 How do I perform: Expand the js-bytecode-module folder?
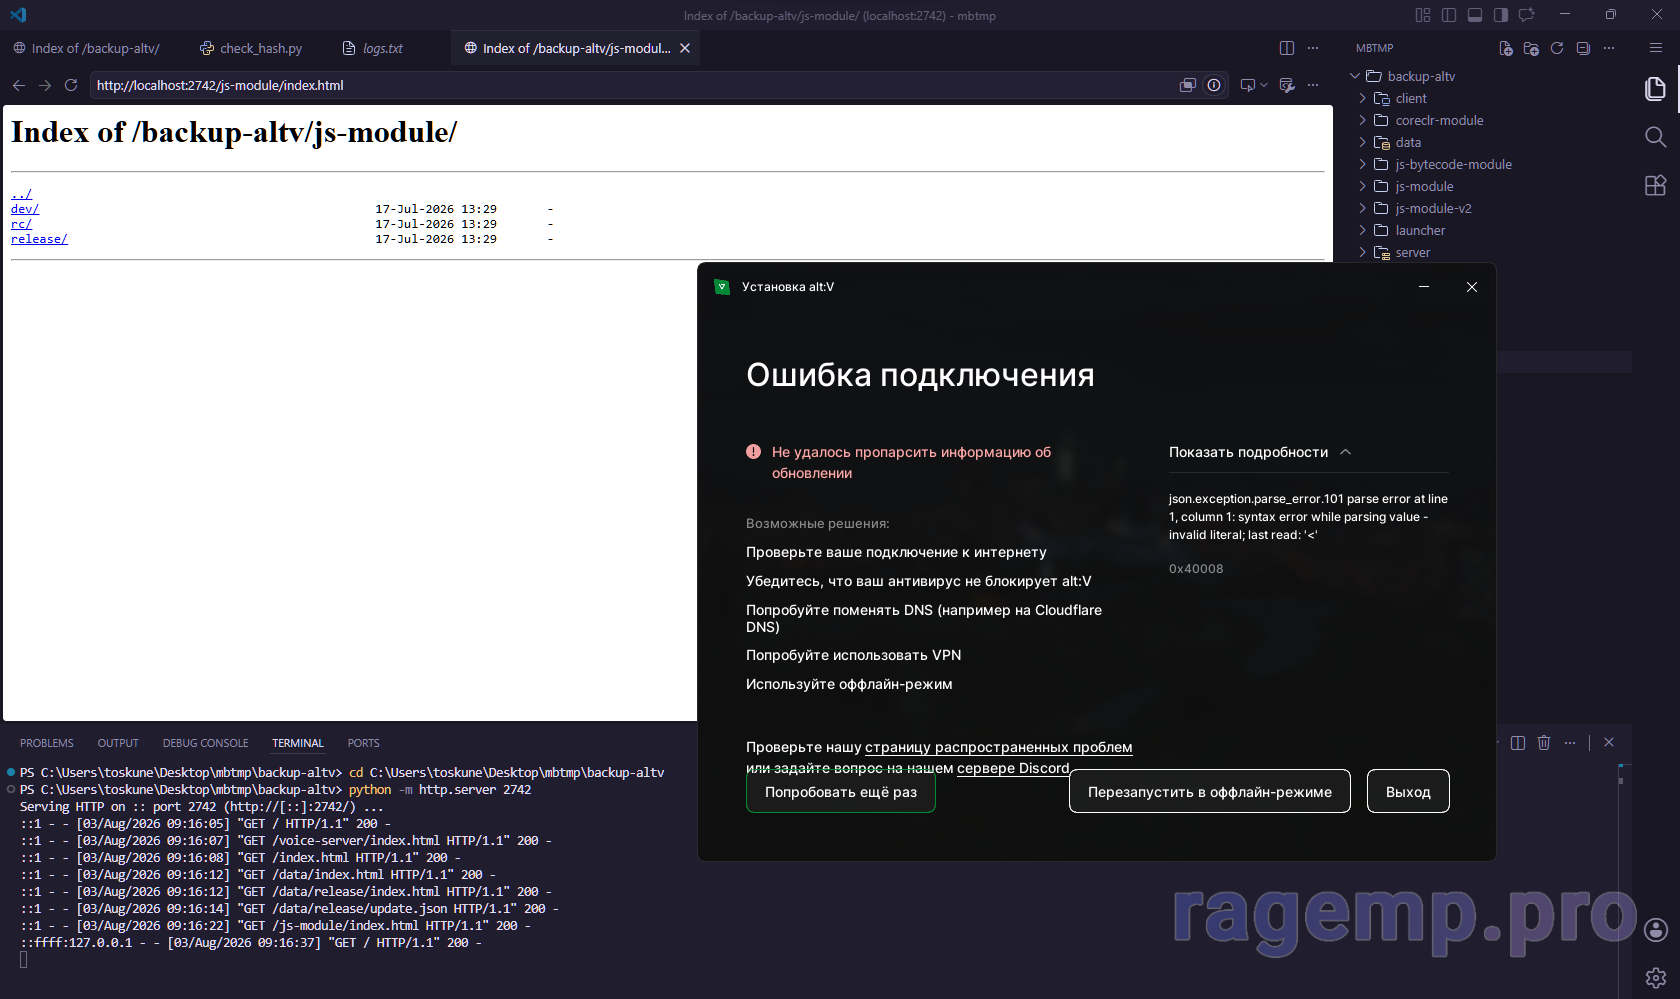point(1363,164)
